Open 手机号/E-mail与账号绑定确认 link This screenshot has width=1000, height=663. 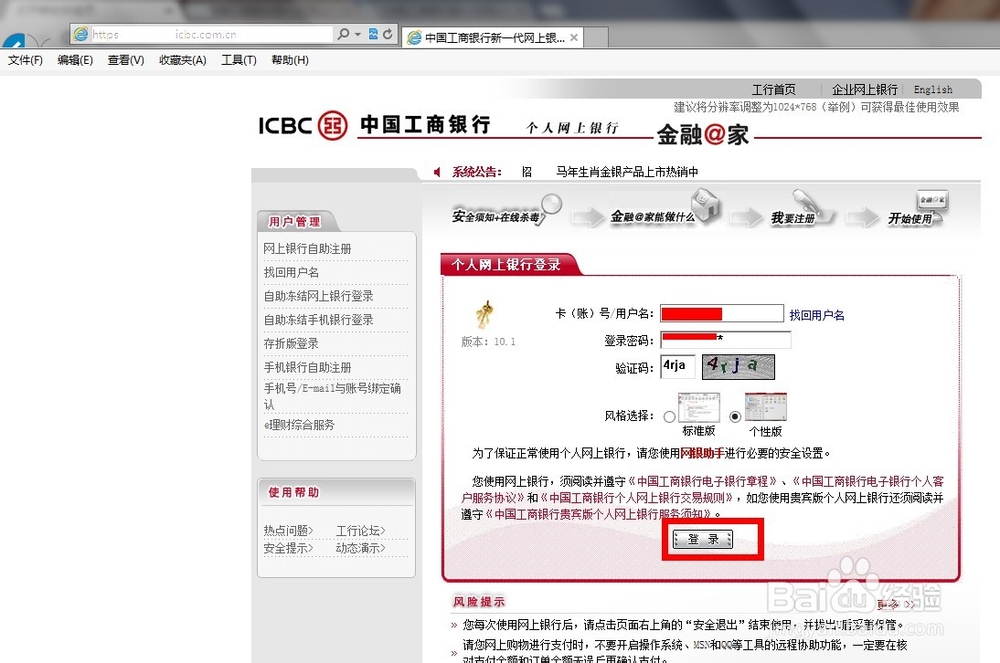pyautogui.click(x=332, y=396)
